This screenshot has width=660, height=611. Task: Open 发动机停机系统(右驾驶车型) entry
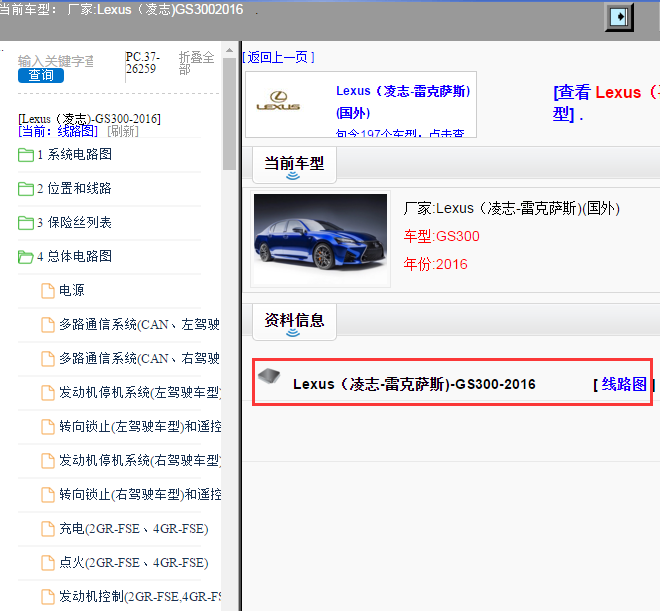140,460
